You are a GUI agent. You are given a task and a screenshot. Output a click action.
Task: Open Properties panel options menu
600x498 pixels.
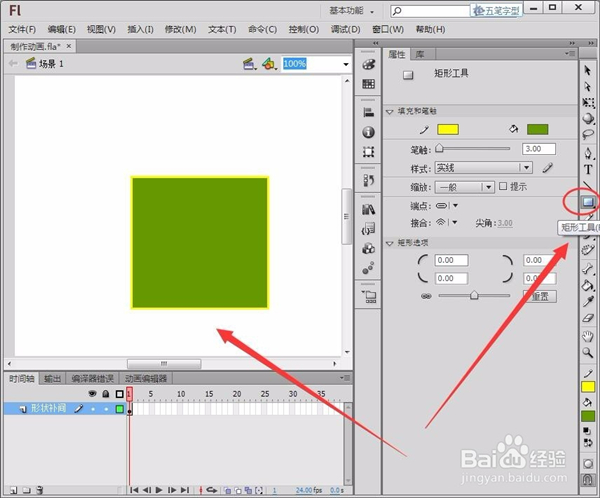click(x=570, y=54)
